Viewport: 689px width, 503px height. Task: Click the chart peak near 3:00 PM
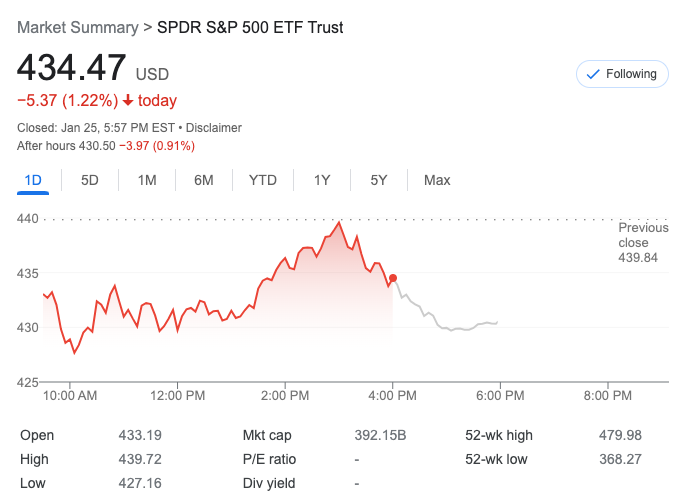[340, 223]
